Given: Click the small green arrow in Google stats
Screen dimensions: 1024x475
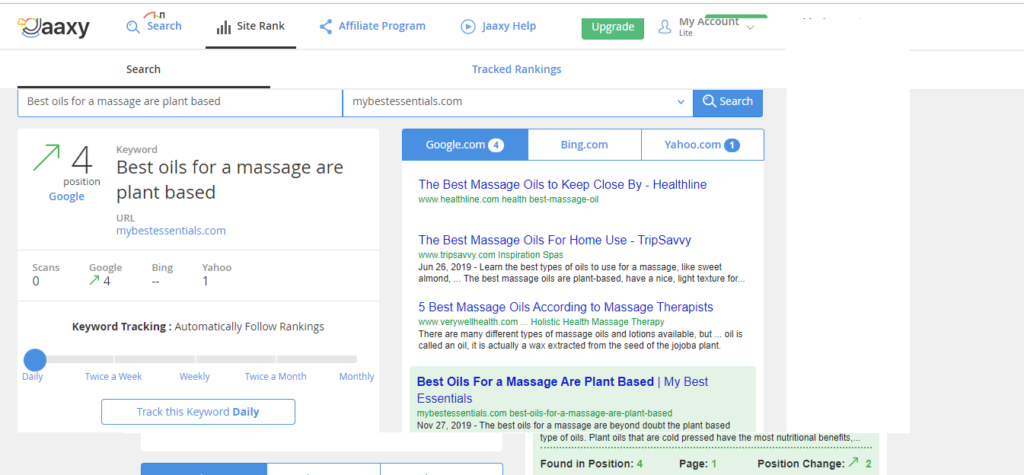Looking at the screenshot, I should point(94,281).
